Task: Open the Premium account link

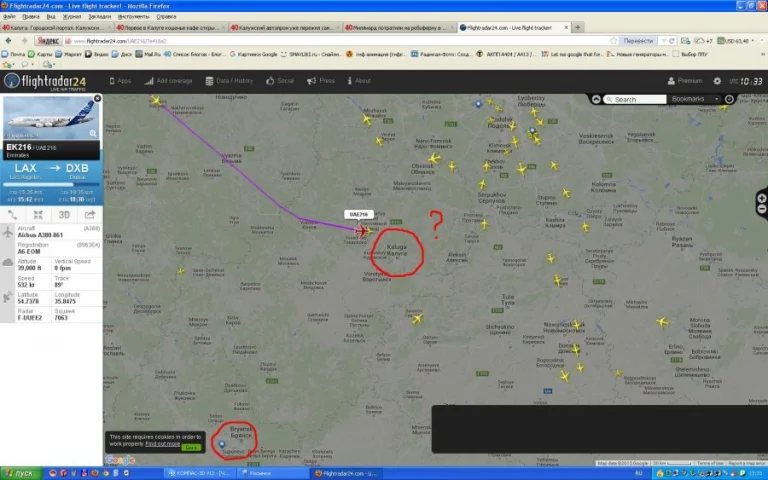Action: [x=685, y=81]
